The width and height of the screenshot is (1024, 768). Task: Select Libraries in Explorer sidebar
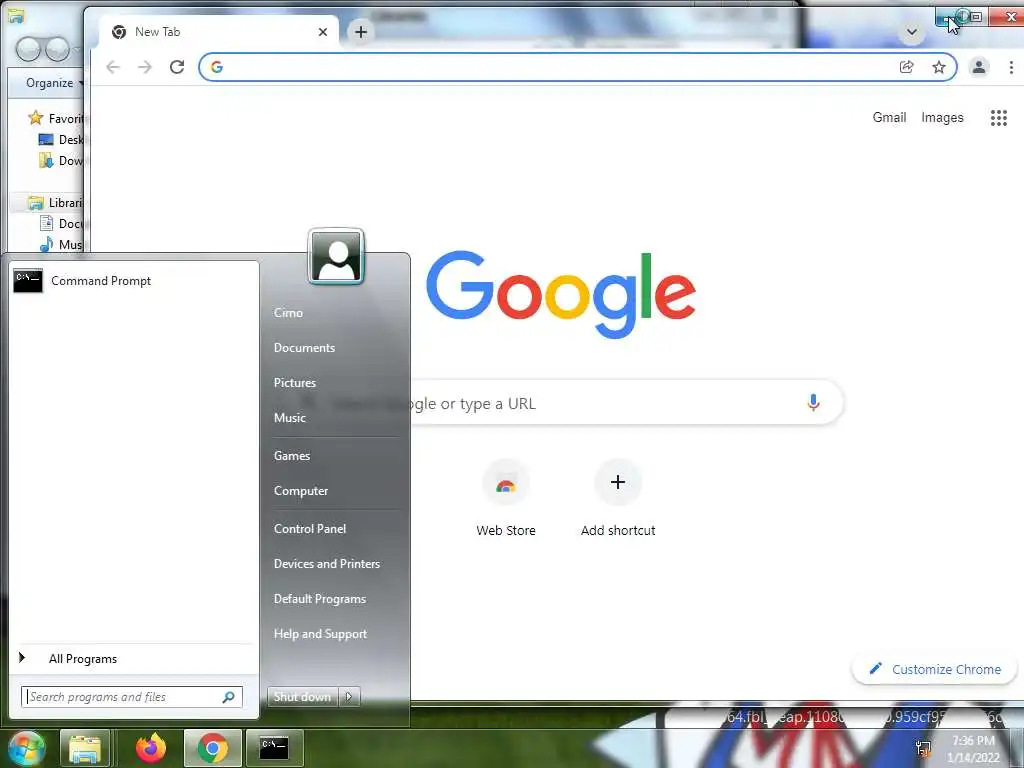coord(56,202)
